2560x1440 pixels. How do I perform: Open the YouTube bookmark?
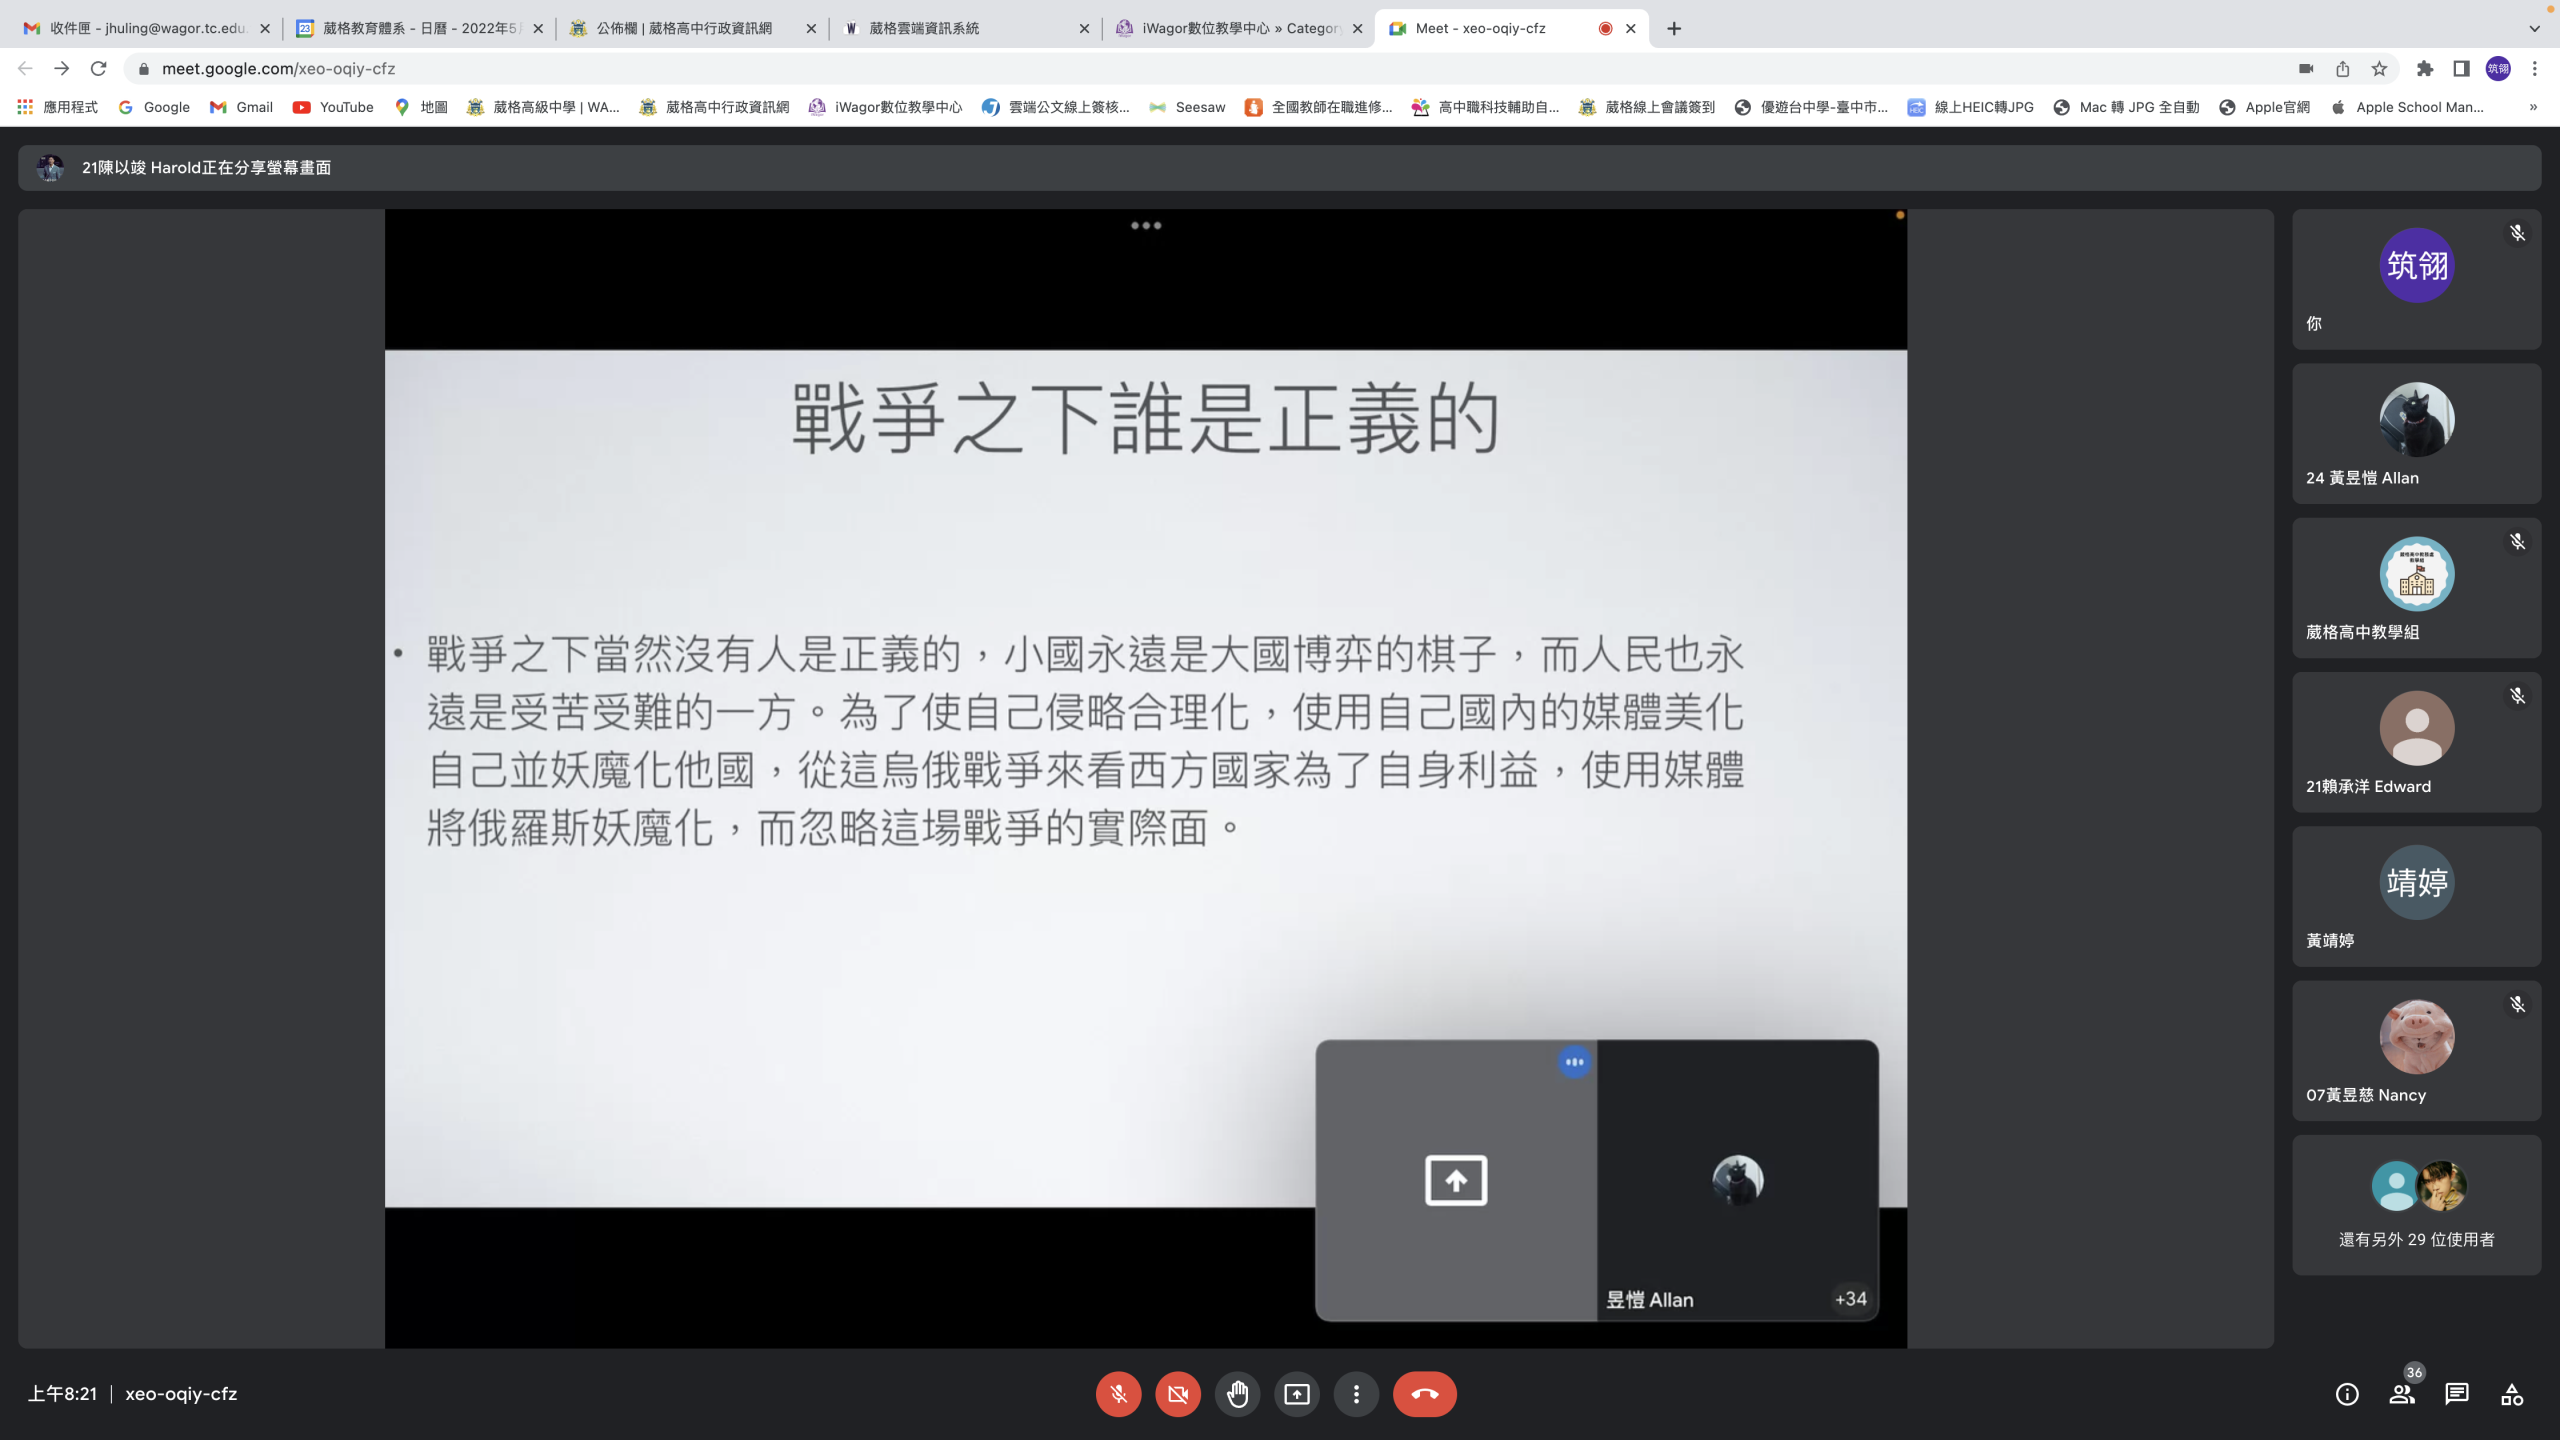point(333,107)
